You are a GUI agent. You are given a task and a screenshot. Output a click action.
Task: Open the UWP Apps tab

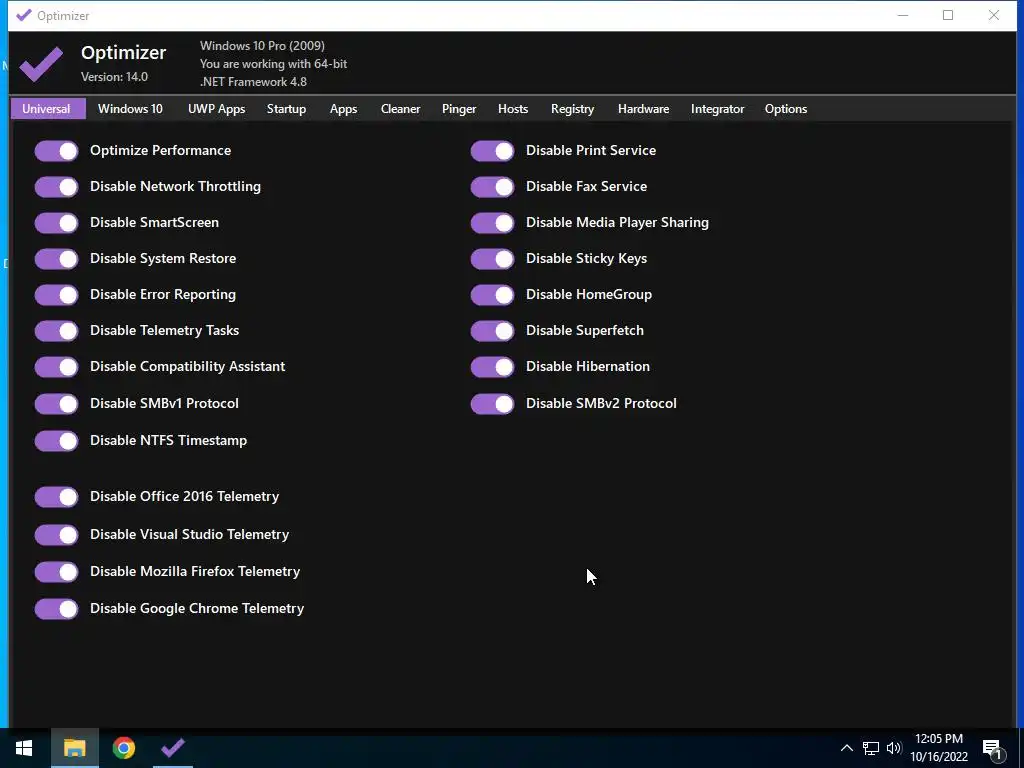[x=216, y=109]
